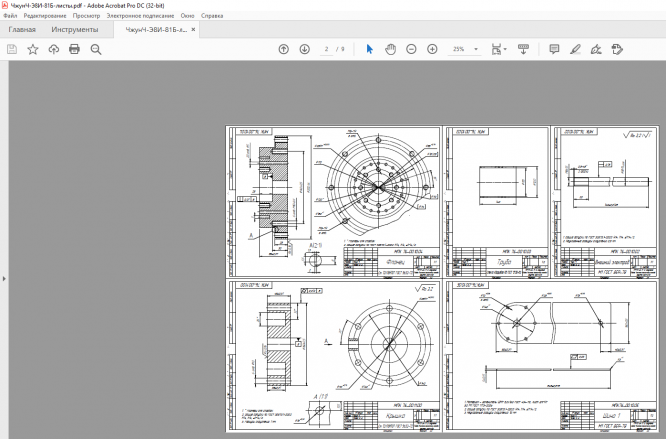
Task: Open the 25% zoom level dropdown
Action: [x=476, y=49]
